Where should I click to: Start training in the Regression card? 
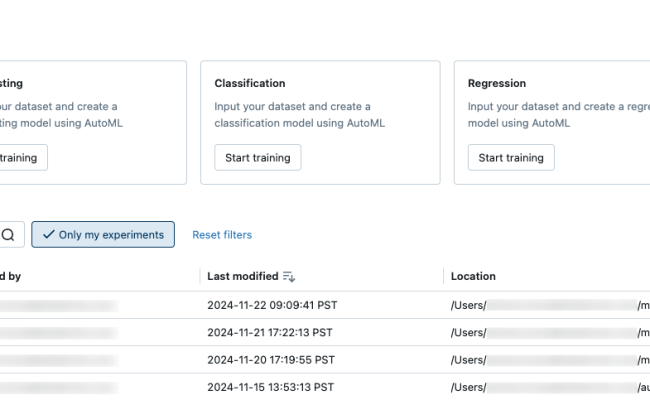point(511,158)
